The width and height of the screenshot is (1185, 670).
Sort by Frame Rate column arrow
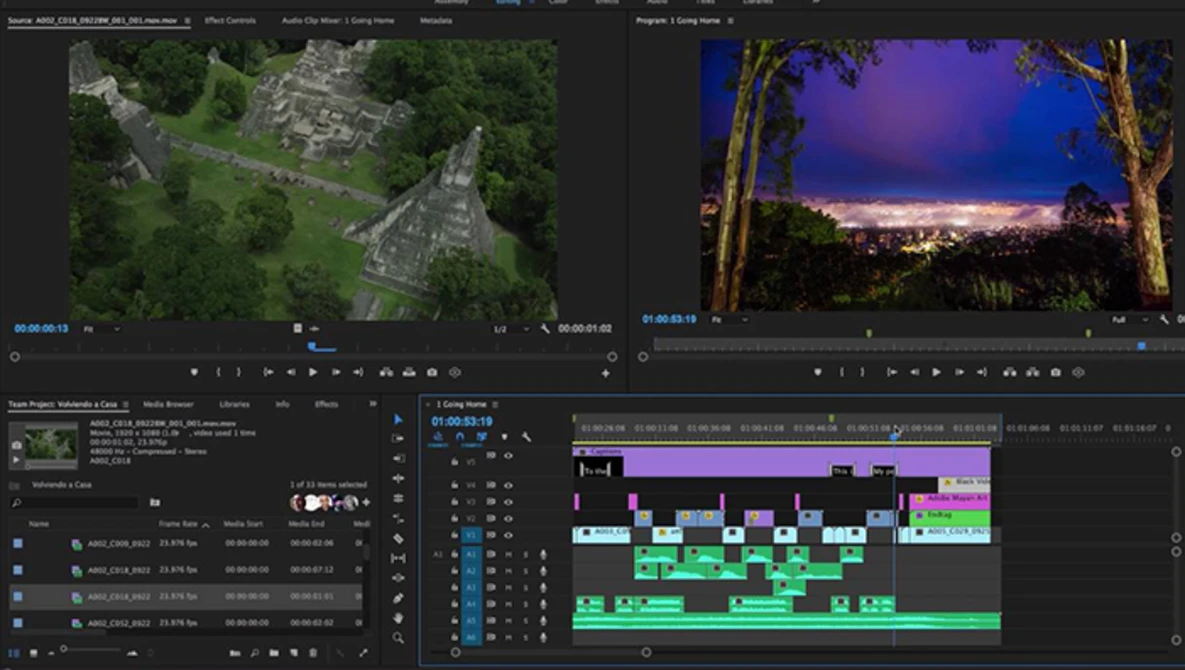[x=206, y=525]
